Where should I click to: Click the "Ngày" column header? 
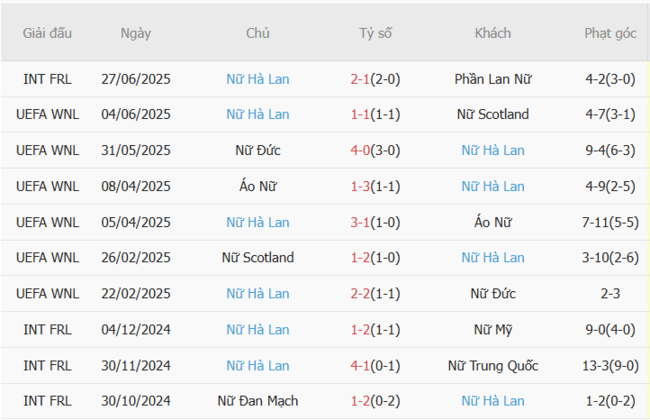coord(136,33)
